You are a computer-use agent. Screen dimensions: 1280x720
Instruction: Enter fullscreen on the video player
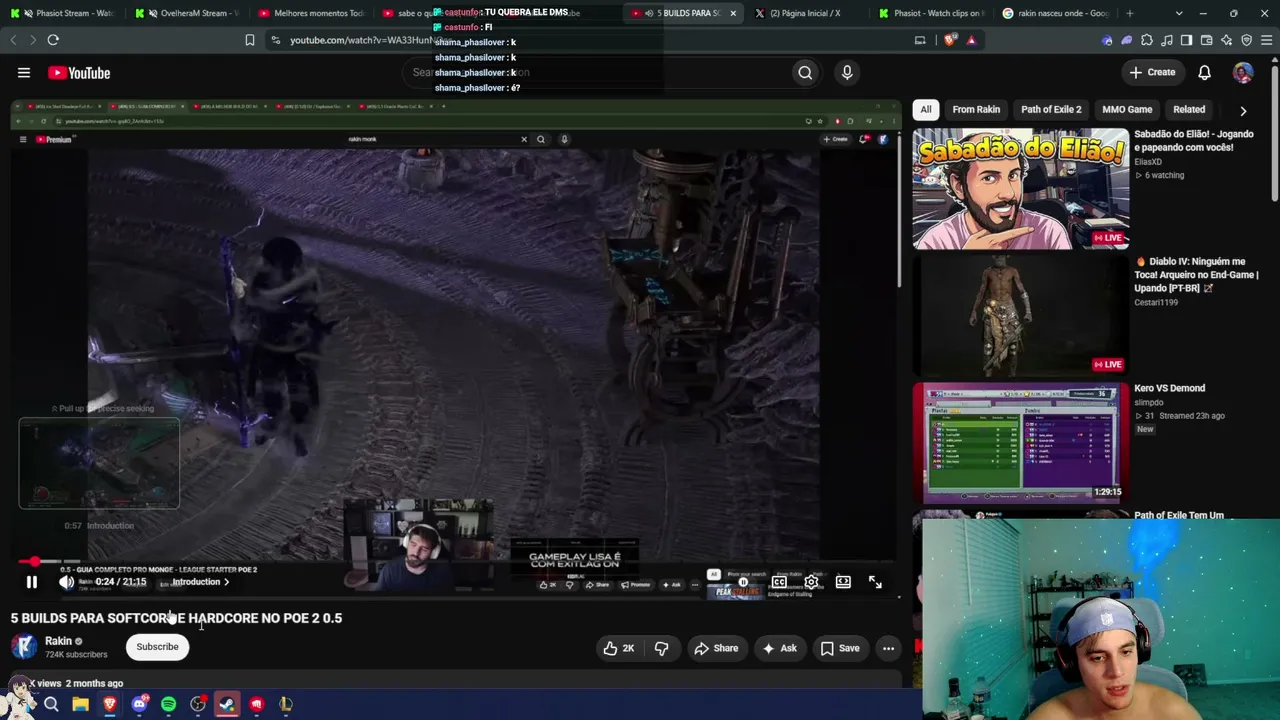875,582
